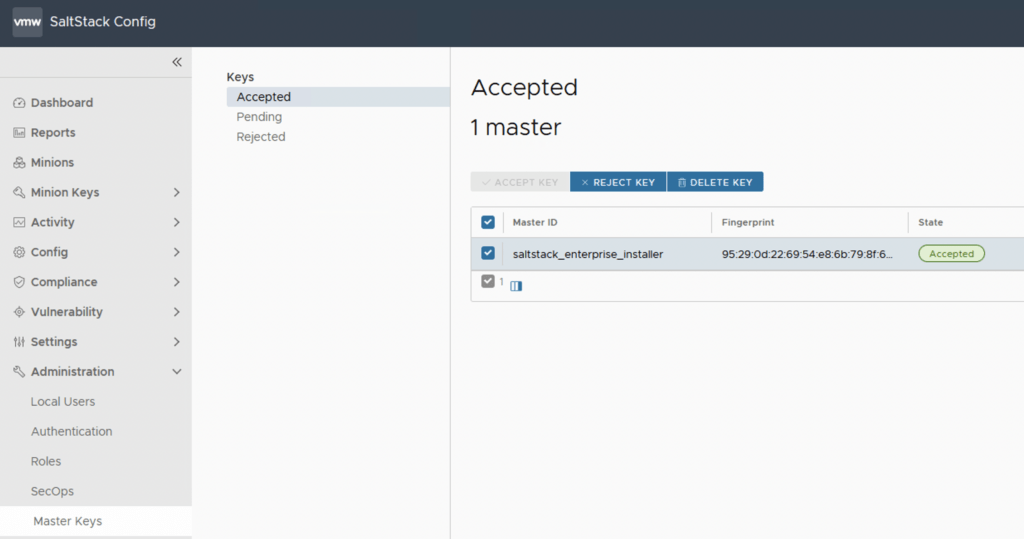Click the VMware logo icon
The width and height of the screenshot is (1024, 539).
coord(27,22)
